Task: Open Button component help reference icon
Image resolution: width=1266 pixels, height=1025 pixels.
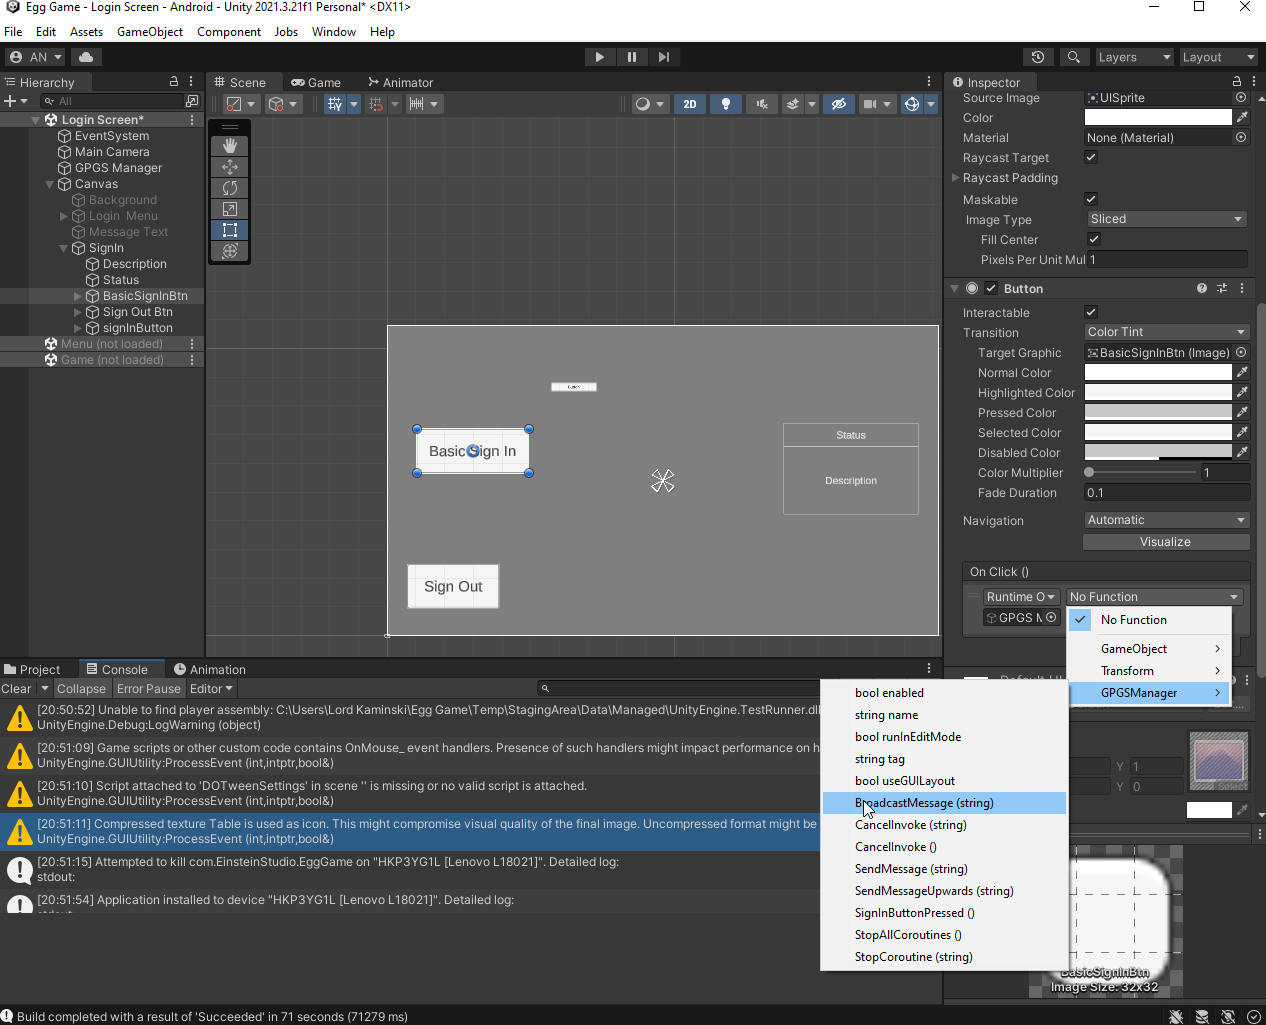Action: point(1202,288)
